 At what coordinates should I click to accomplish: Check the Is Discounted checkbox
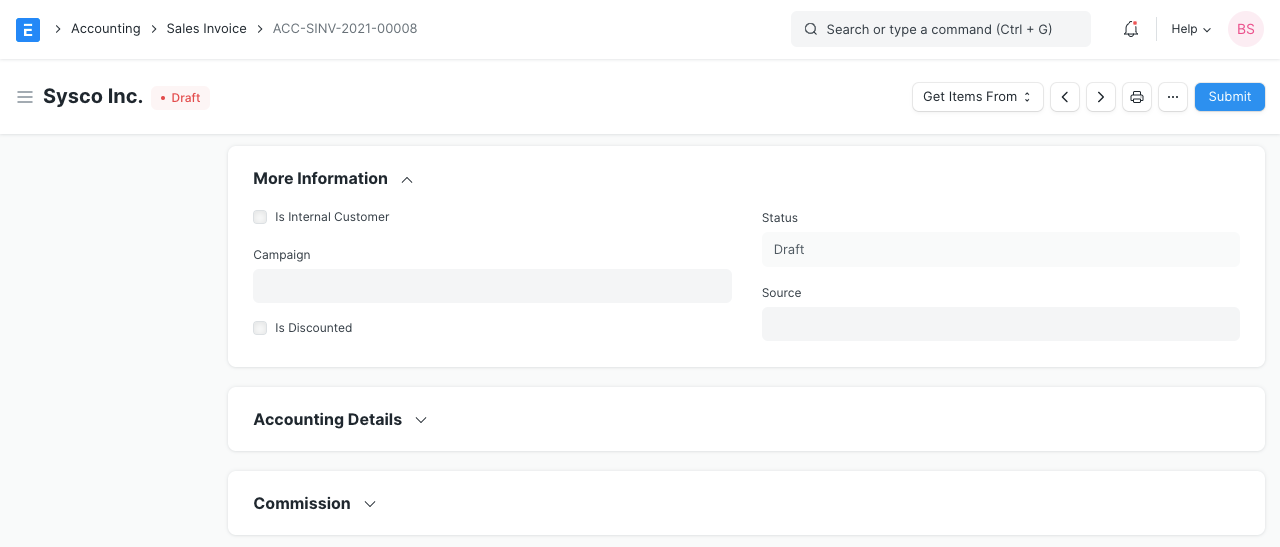click(260, 328)
